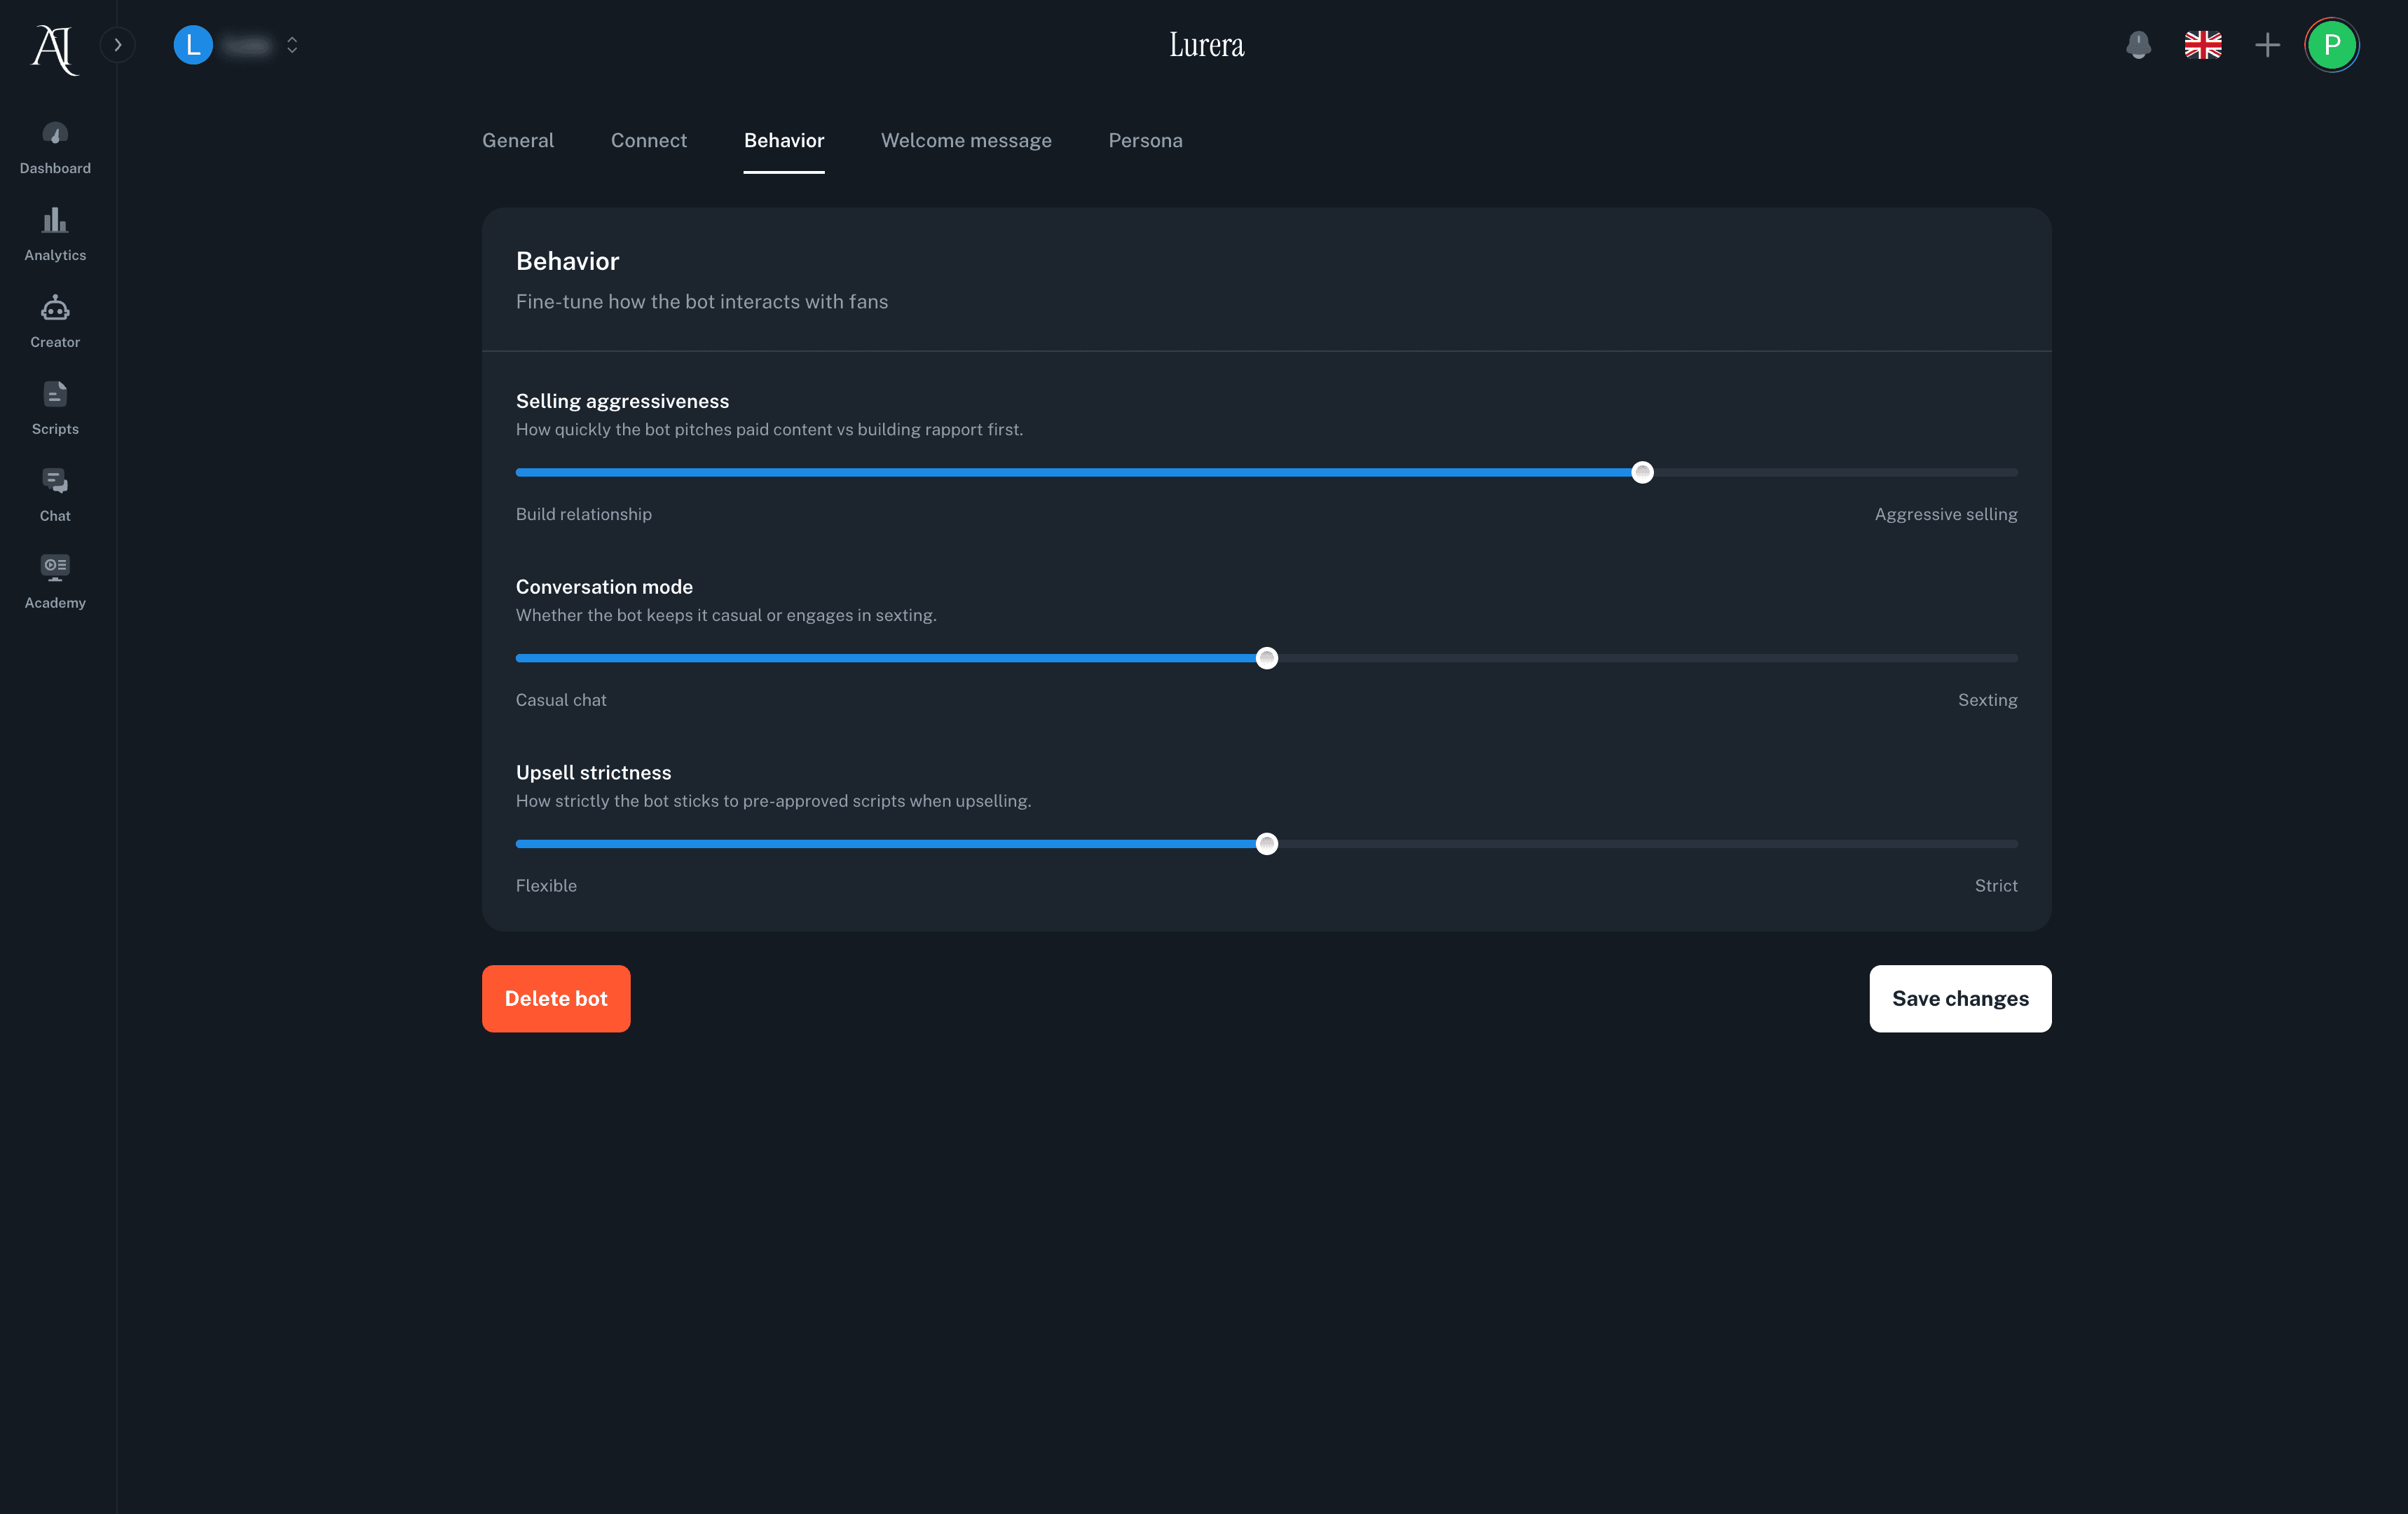This screenshot has height=1514, width=2408.
Task: Open the Academy section
Action: click(x=54, y=580)
